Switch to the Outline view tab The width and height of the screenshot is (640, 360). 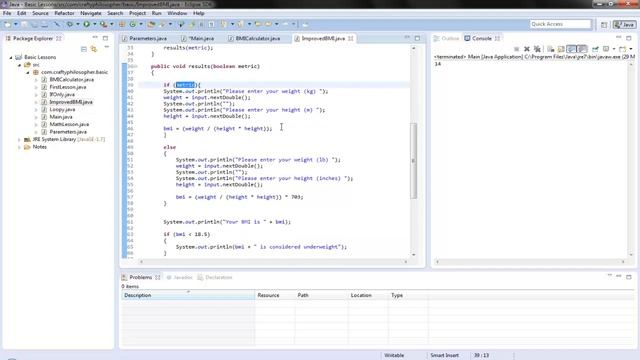coord(447,38)
